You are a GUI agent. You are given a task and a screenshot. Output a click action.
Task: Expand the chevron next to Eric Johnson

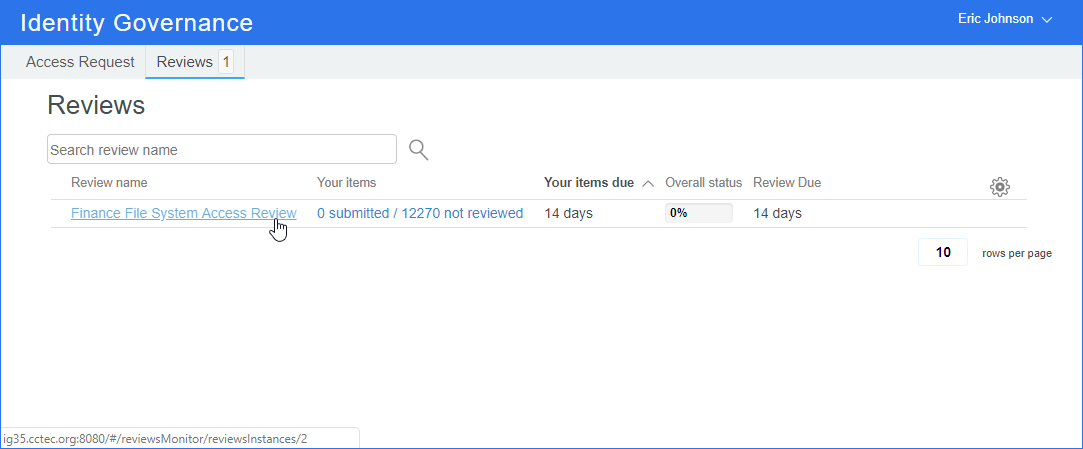pos(1047,20)
